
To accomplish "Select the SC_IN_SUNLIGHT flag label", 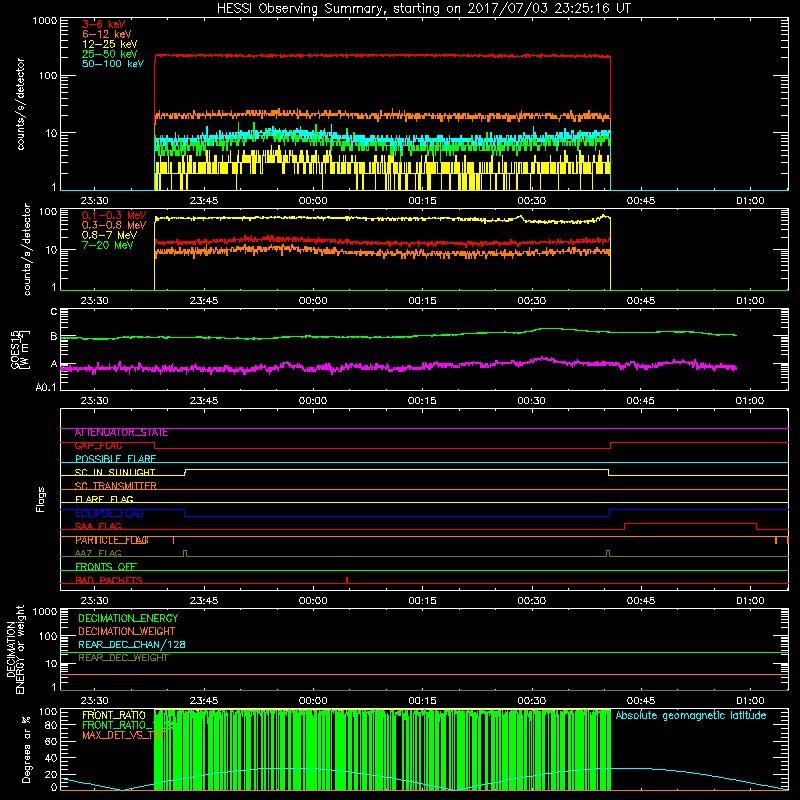I will coord(115,472).
